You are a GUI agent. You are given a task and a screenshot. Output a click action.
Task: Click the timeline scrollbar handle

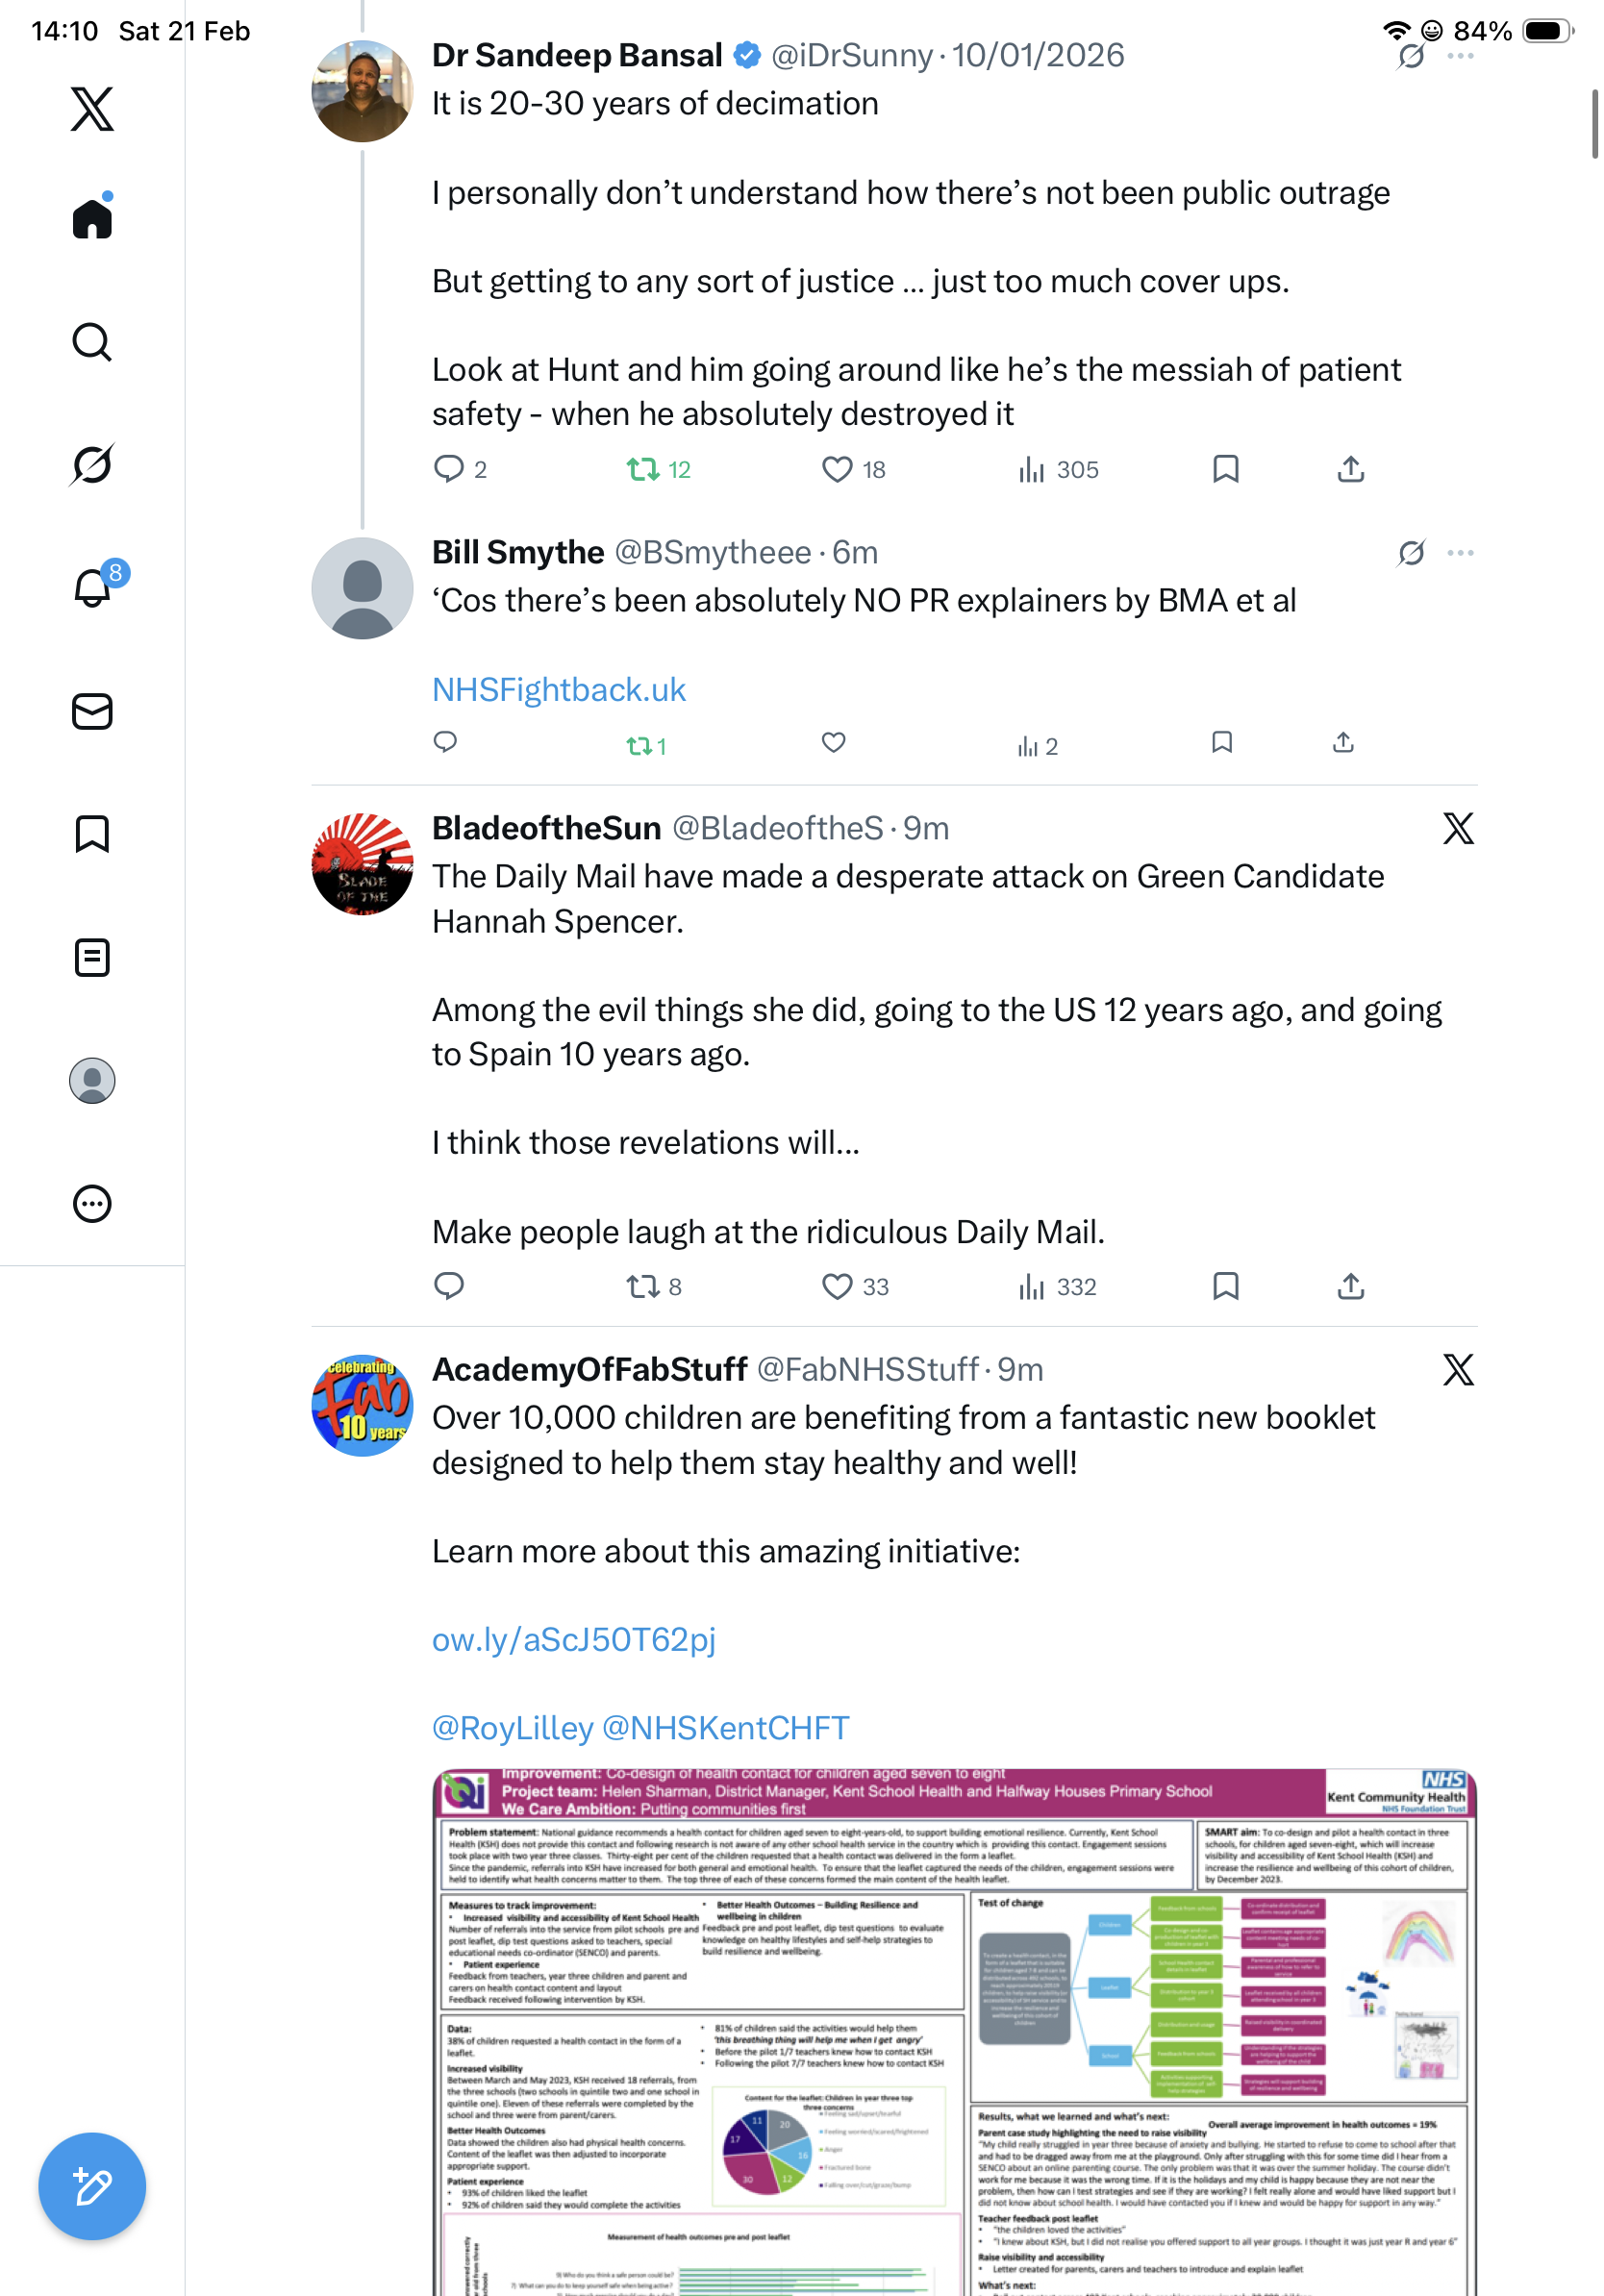(1594, 123)
